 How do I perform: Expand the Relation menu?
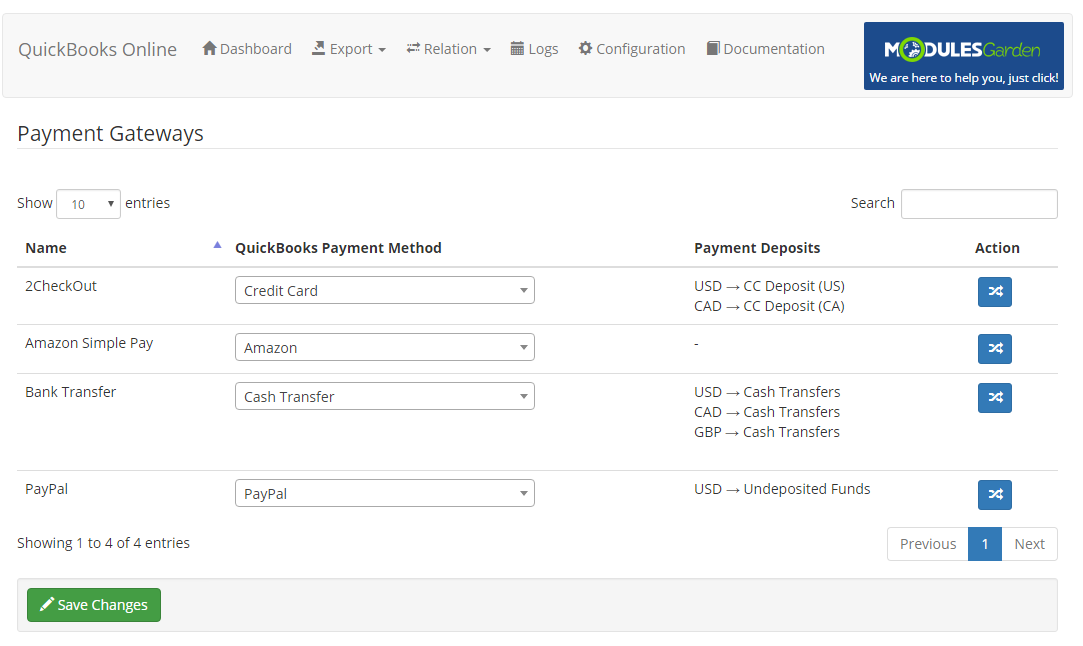[448, 49]
